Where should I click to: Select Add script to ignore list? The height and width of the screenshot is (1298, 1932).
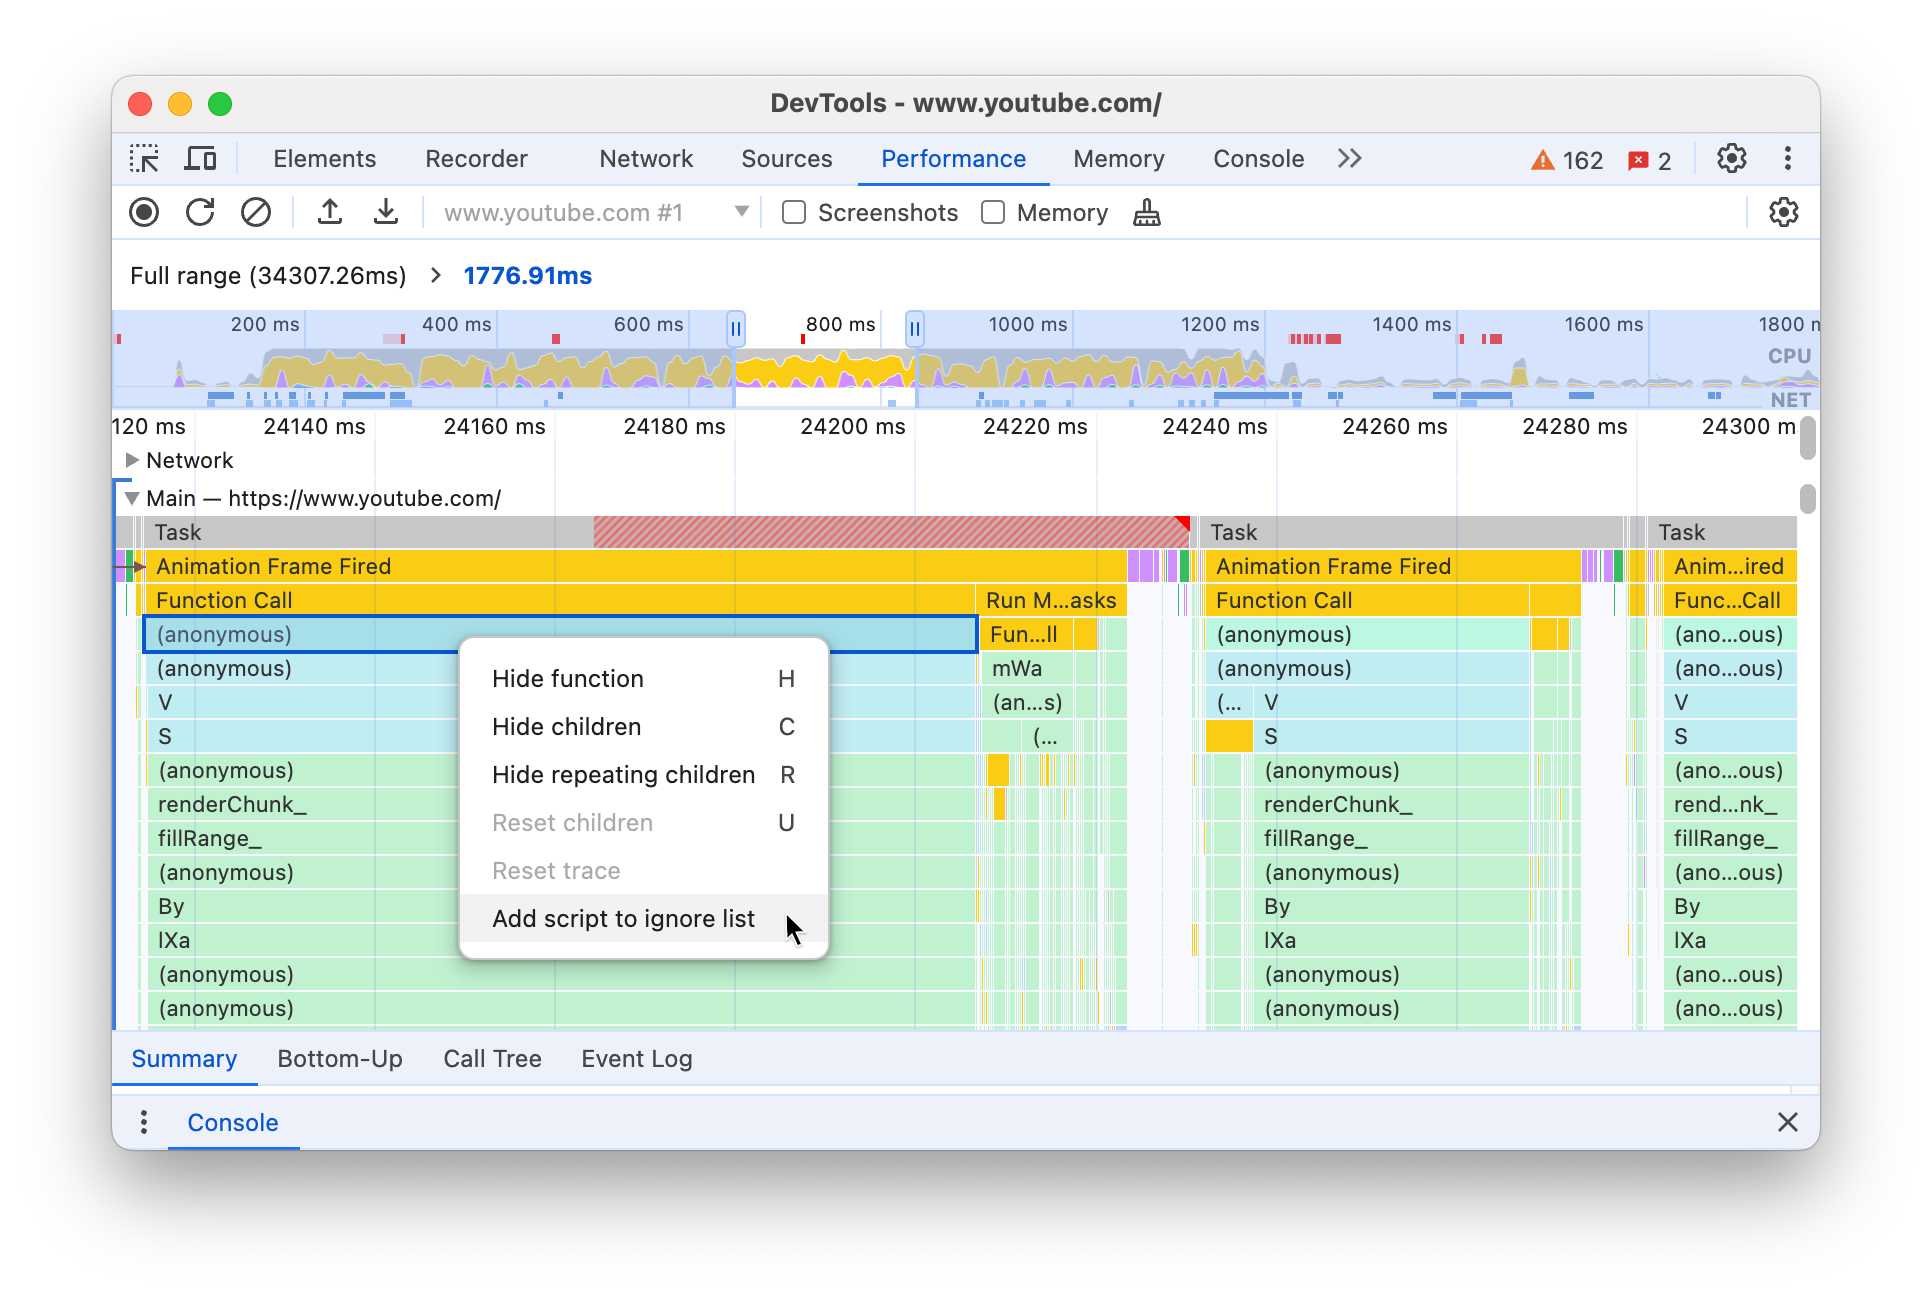[623, 918]
